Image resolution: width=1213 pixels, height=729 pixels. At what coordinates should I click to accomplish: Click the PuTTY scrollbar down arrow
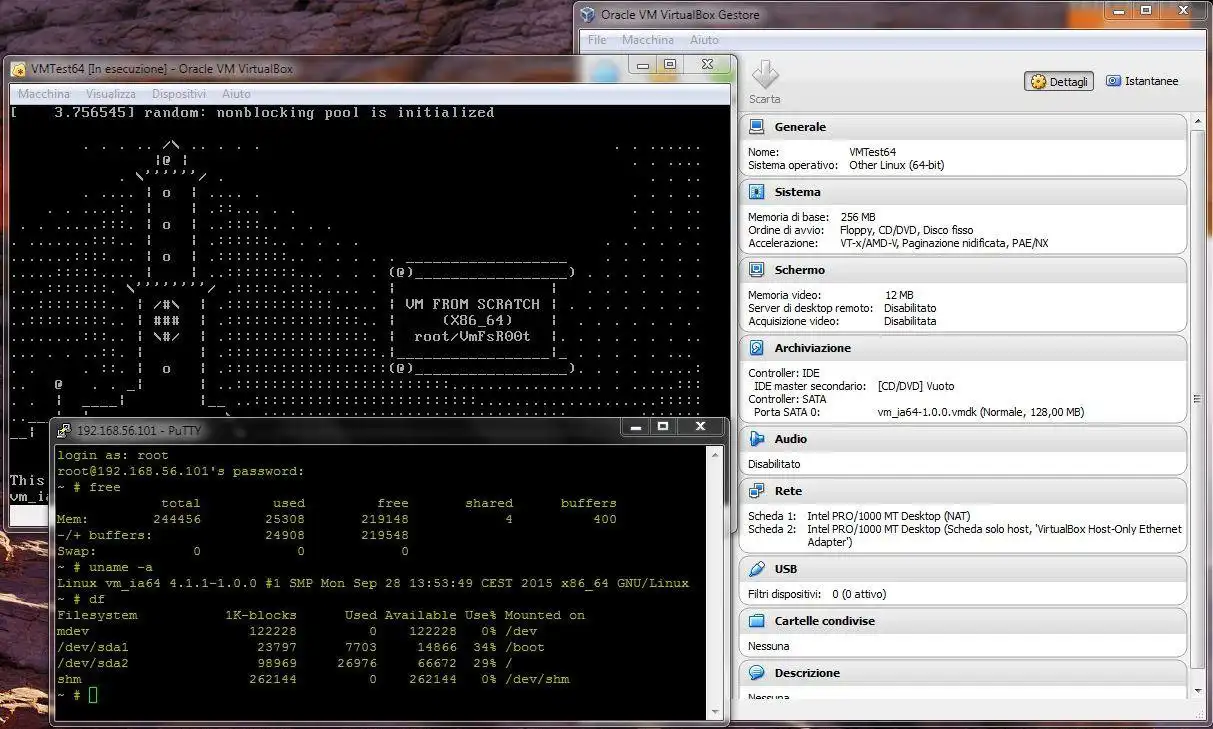[x=715, y=710]
